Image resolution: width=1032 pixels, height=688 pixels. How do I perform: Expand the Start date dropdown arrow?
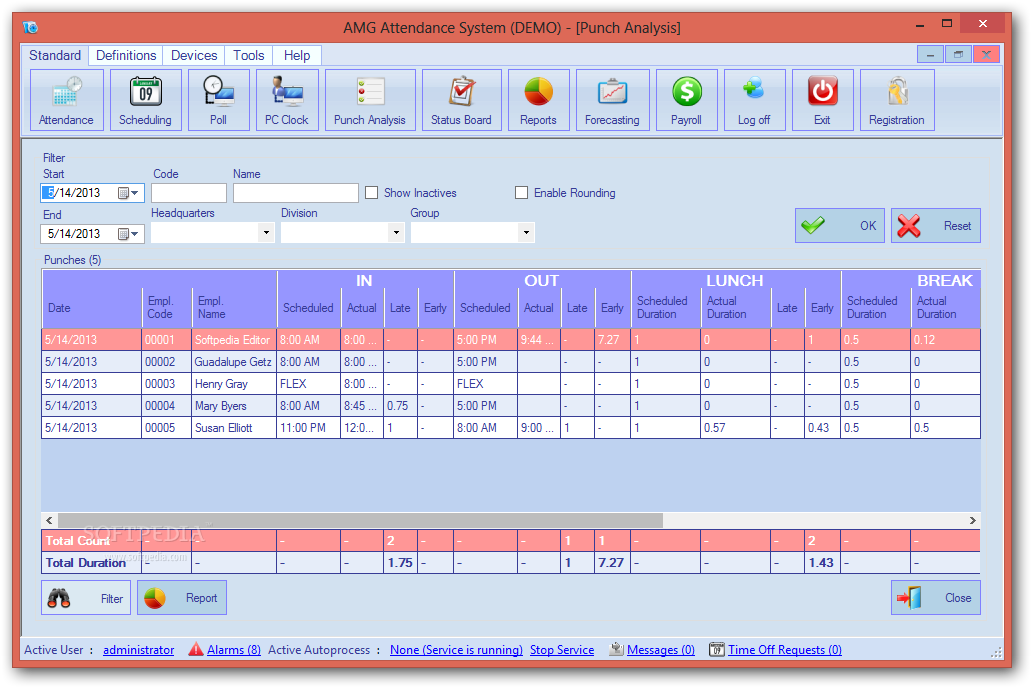tap(135, 193)
